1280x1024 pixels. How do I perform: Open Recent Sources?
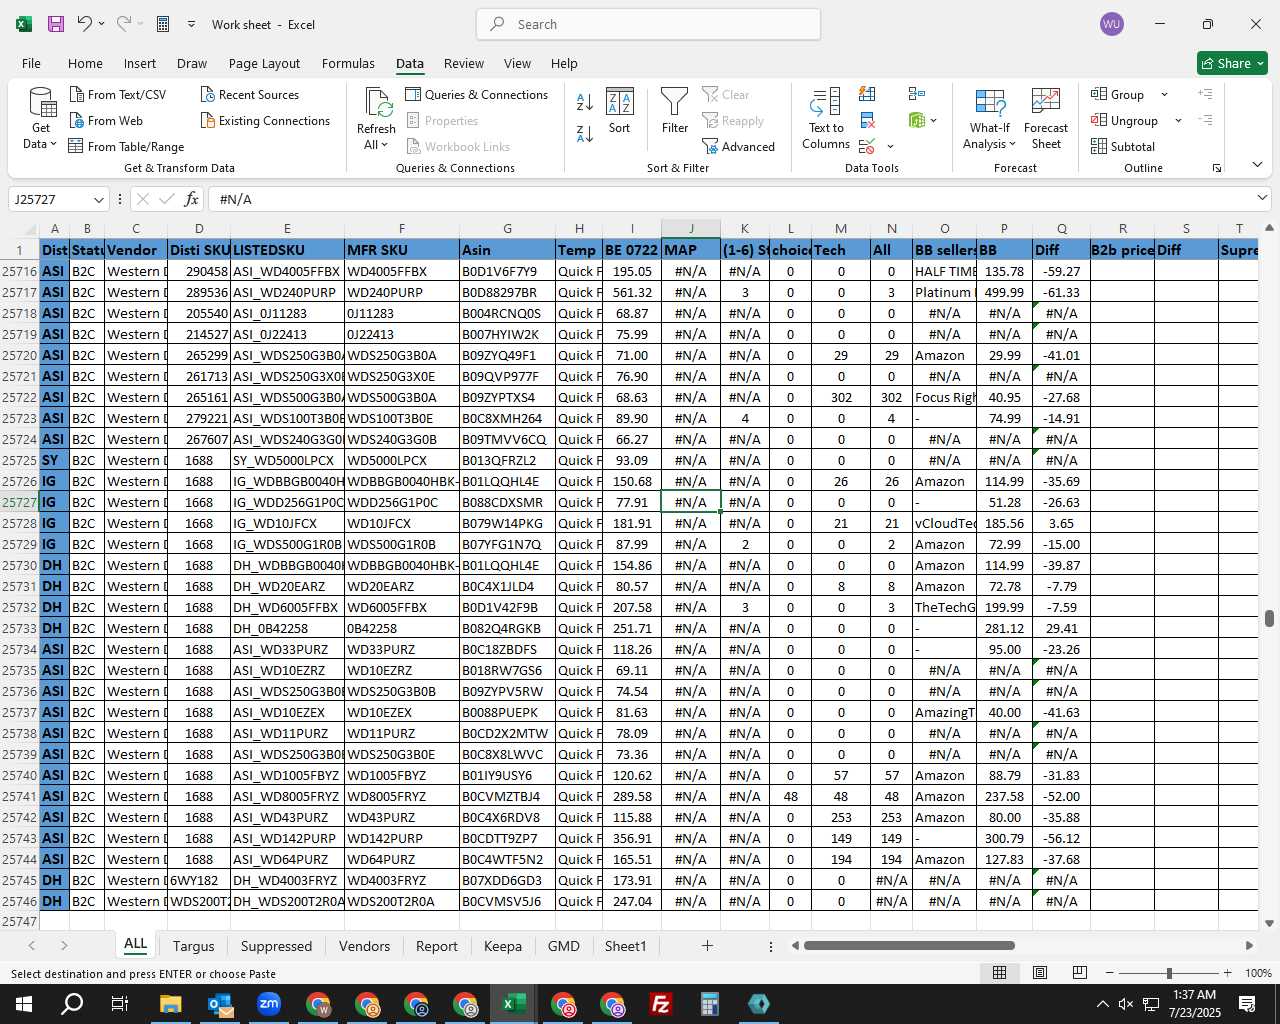(250, 94)
